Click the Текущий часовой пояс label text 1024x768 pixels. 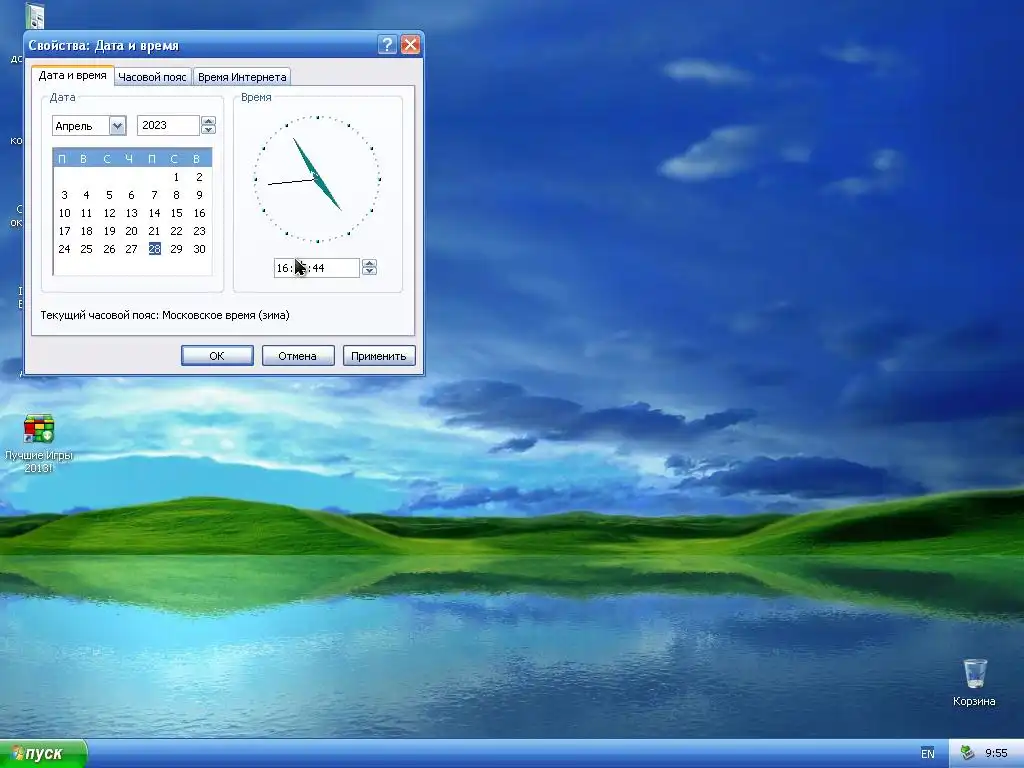[165, 315]
